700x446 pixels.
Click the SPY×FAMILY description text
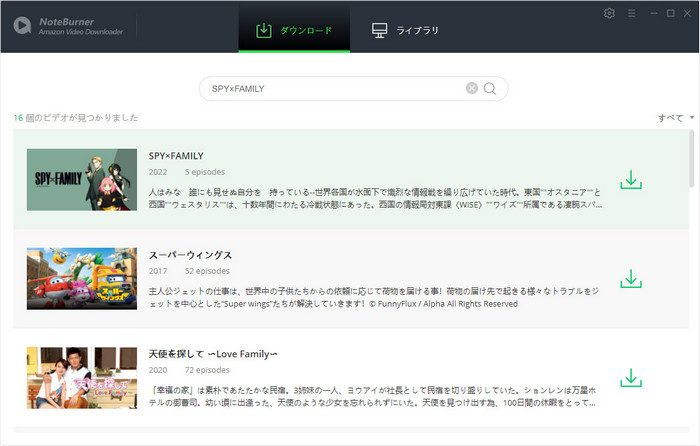pyautogui.click(x=375, y=198)
